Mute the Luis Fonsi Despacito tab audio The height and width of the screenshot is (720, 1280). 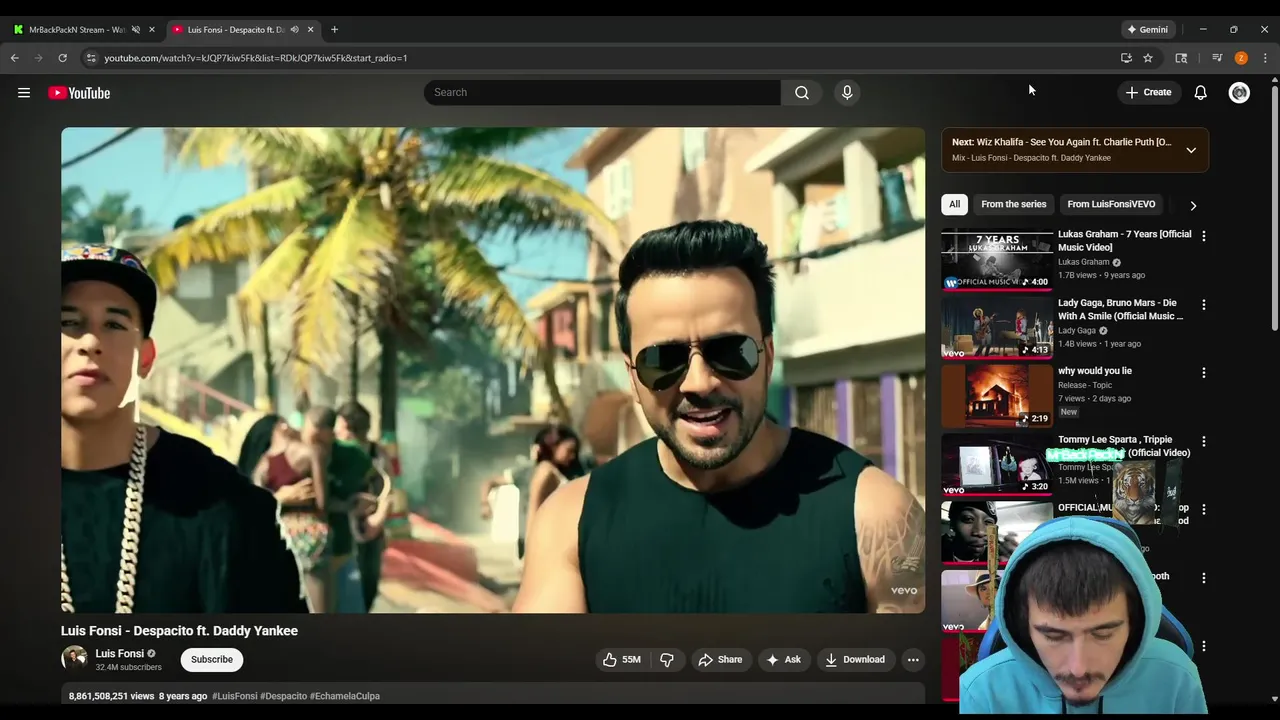coord(294,29)
